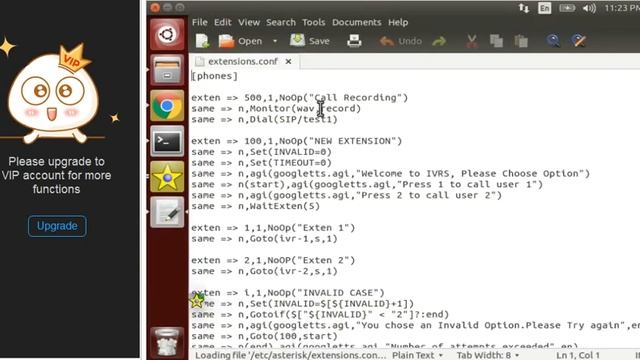Switch to gedit text editor launcher icon

[167, 212]
